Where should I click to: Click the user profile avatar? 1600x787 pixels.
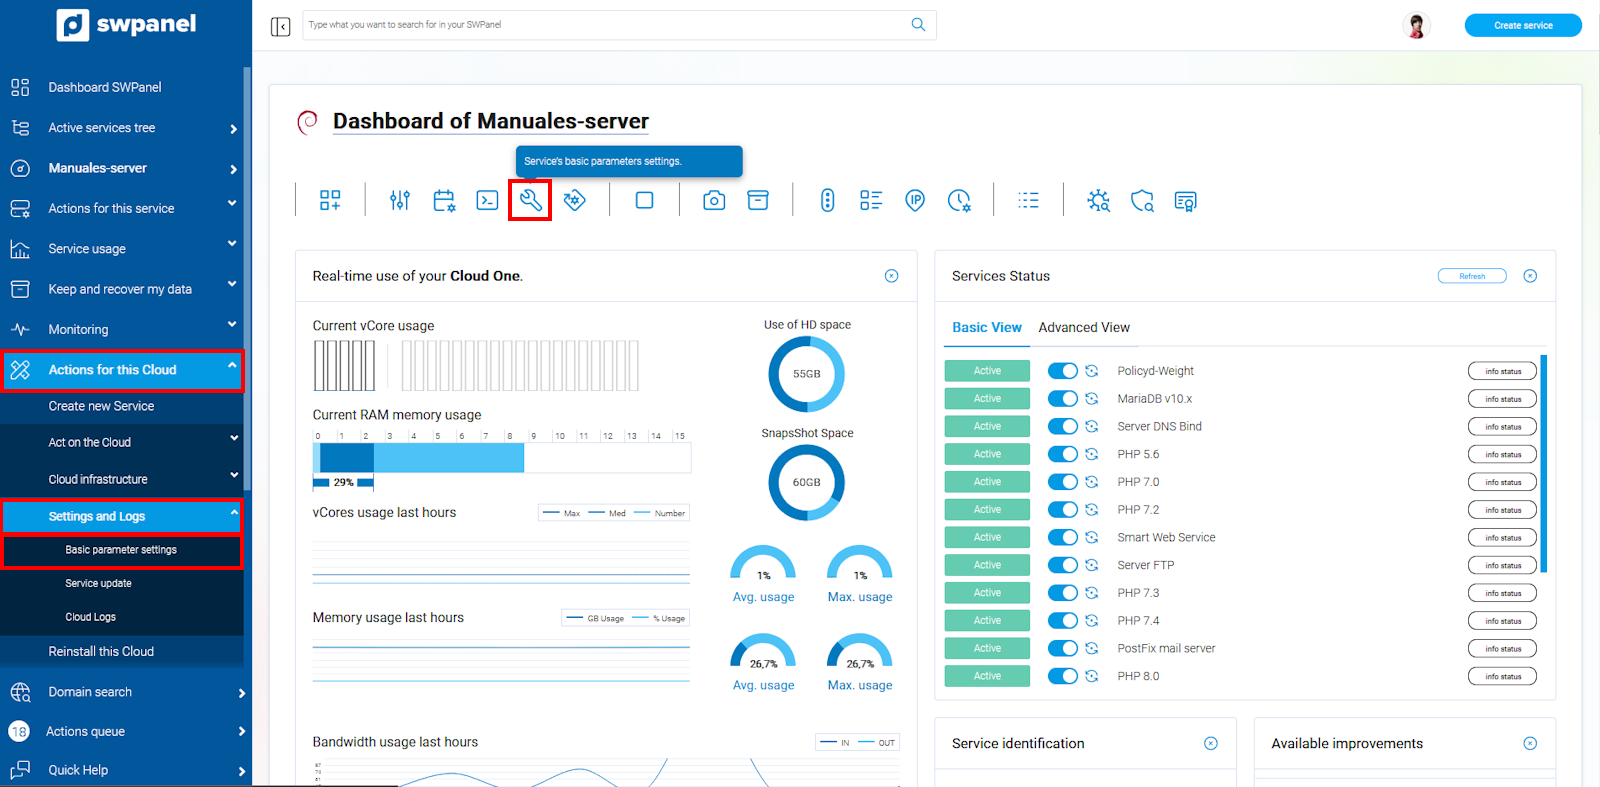click(x=1416, y=26)
